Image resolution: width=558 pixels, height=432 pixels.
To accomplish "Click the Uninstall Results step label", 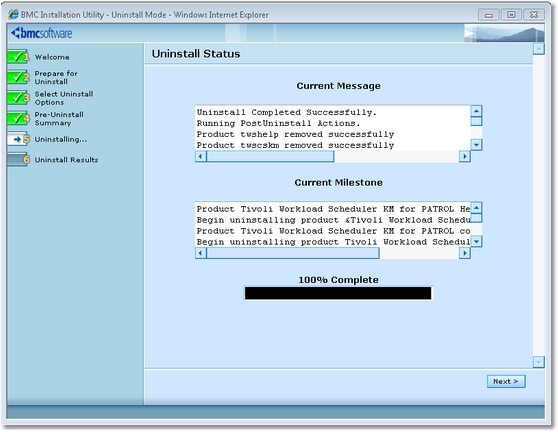I will tap(66, 160).
